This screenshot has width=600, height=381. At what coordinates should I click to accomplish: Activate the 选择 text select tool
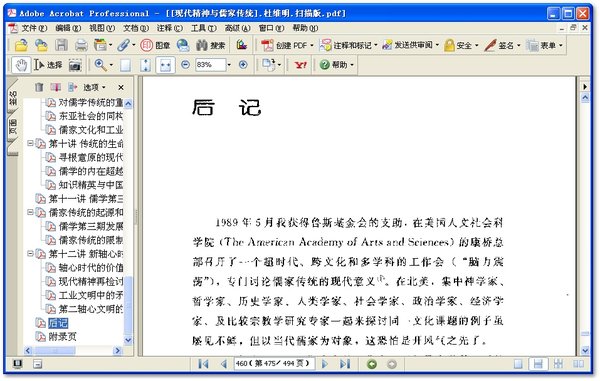[x=48, y=65]
